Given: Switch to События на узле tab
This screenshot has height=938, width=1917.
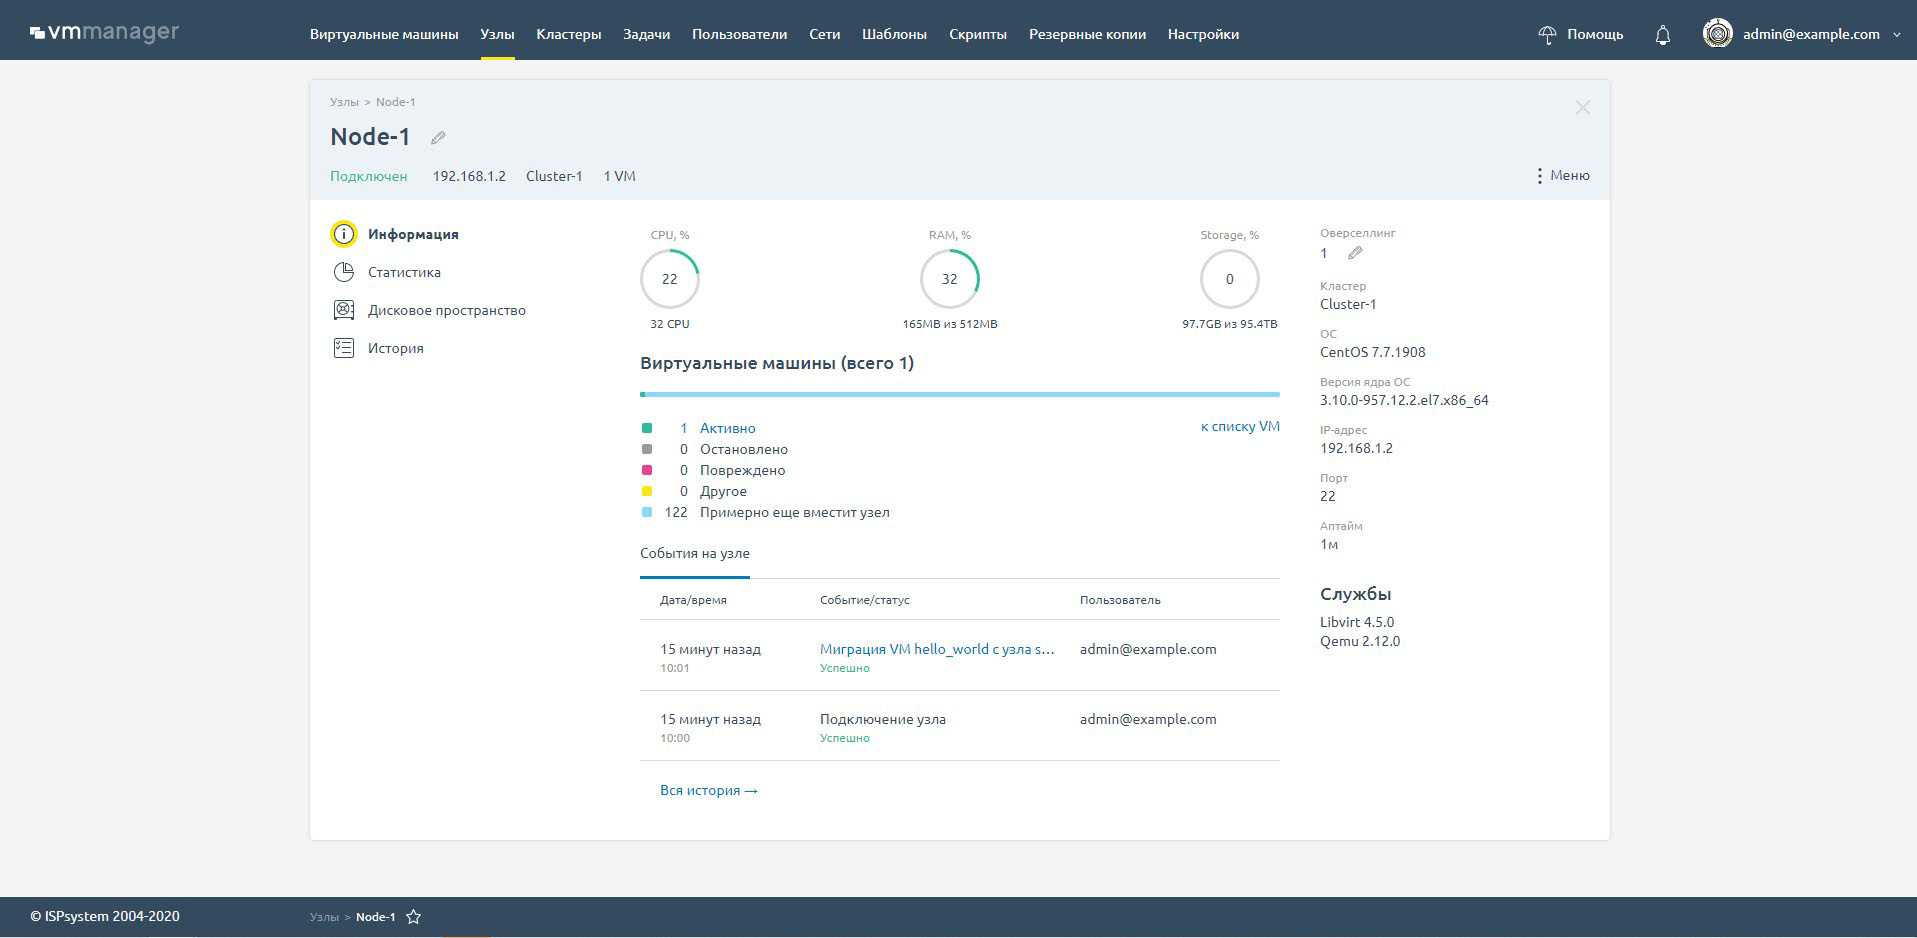Looking at the screenshot, I should 695,553.
